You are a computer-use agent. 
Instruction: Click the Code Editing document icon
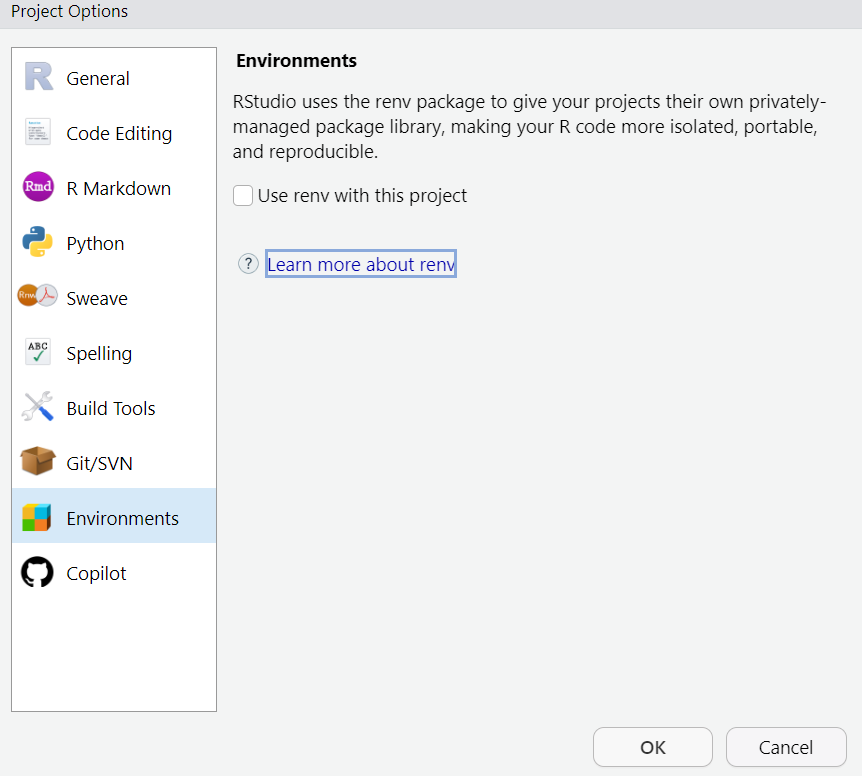tap(38, 133)
